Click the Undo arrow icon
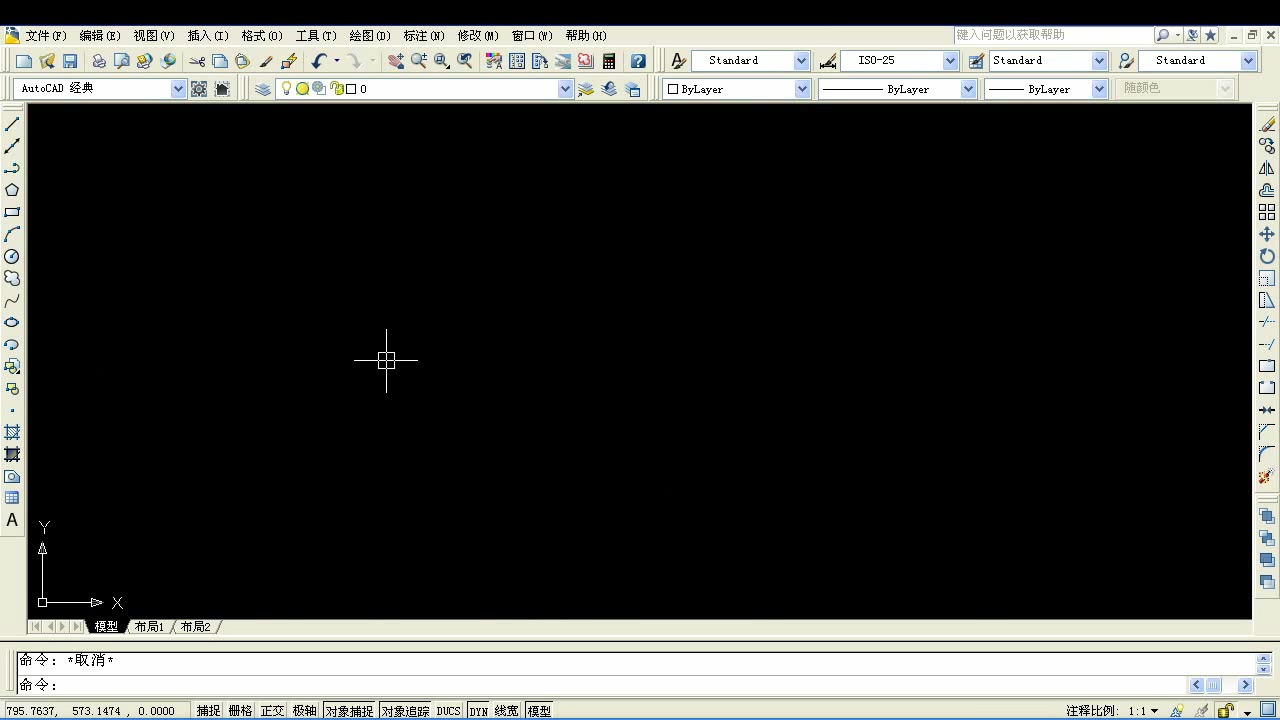Image resolution: width=1280 pixels, height=720 pixels. click(x=319, y=61)
